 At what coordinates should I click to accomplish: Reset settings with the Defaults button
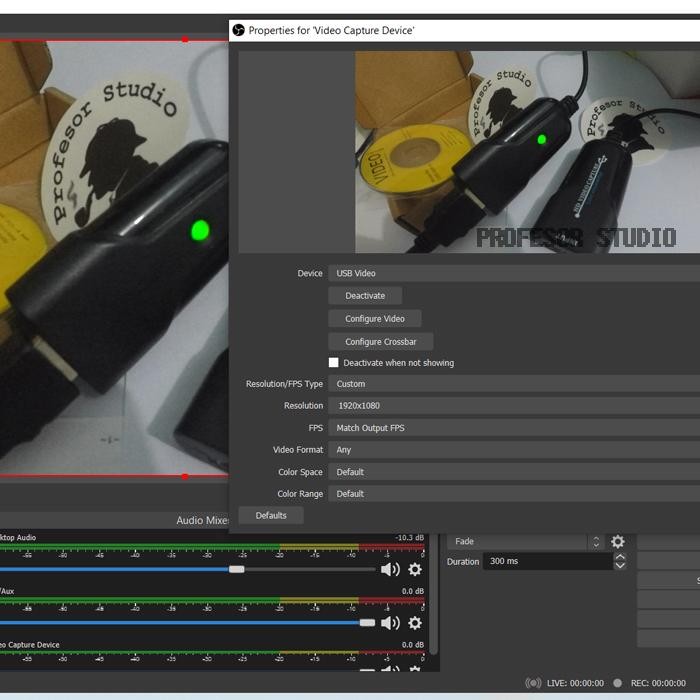[x=271, y=516]
